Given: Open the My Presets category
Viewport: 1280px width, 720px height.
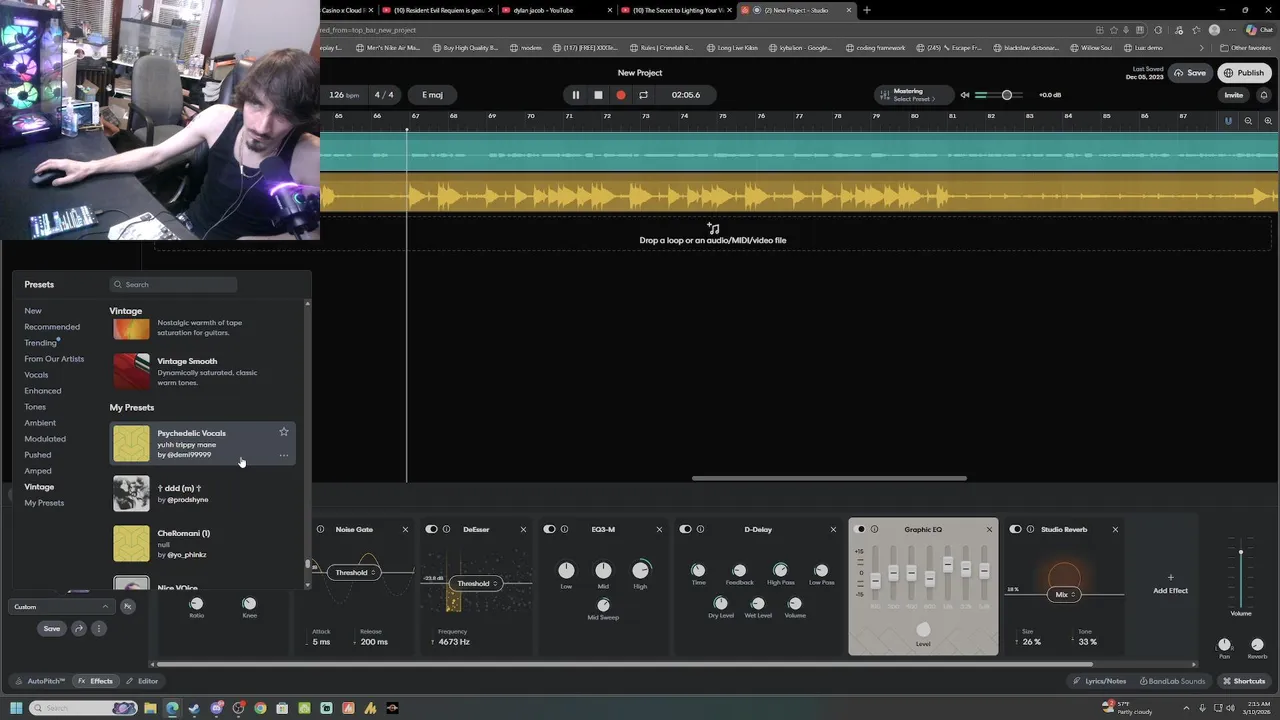Looking at the screenshot, I should 44,503.
